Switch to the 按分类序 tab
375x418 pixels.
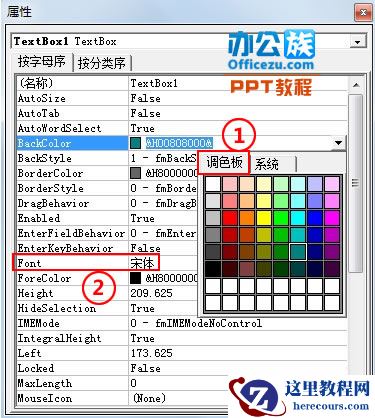[102, 63]
